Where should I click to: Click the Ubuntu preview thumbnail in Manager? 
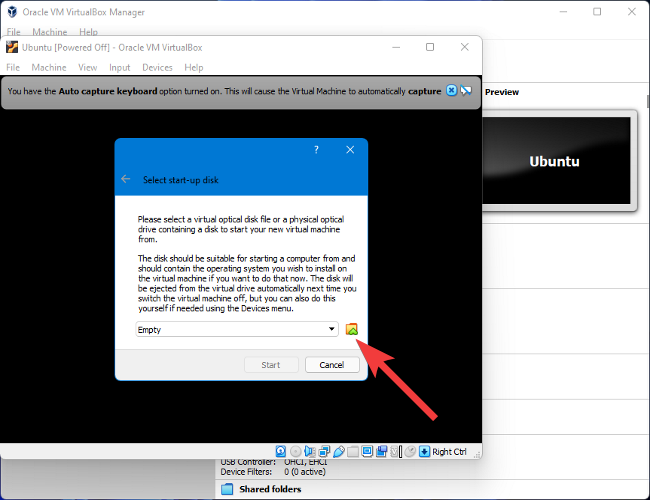pyautogui.click(x=556, y=160)
